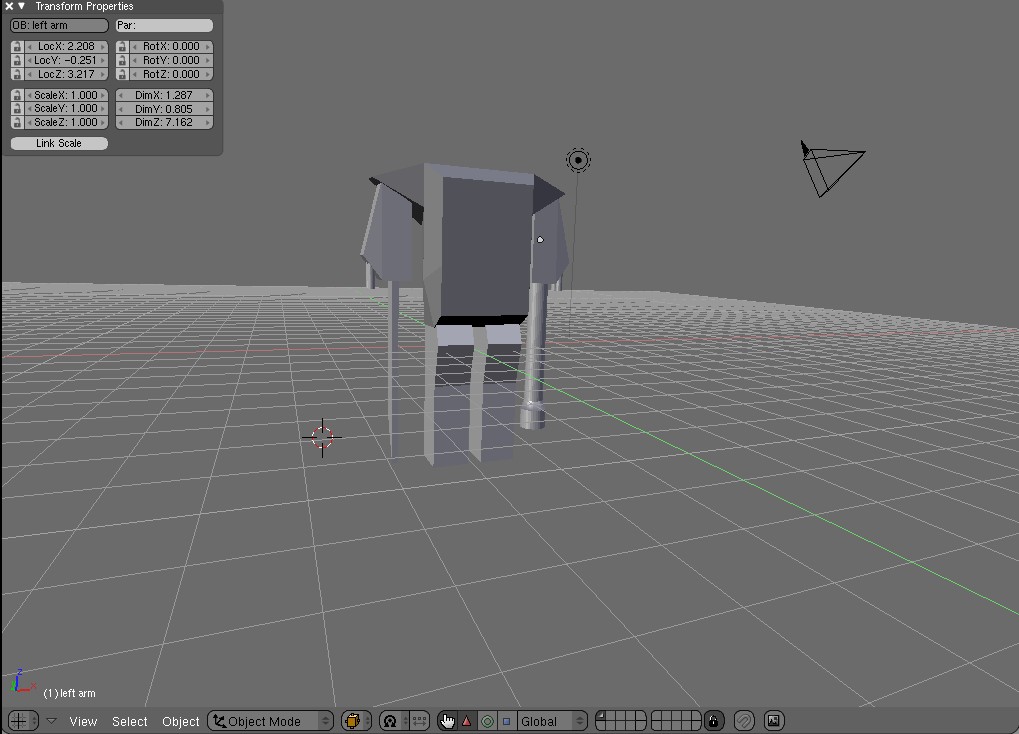
Task: Toggle the 3D transform manipulator hand icon
Action: [x=447, y=721]
